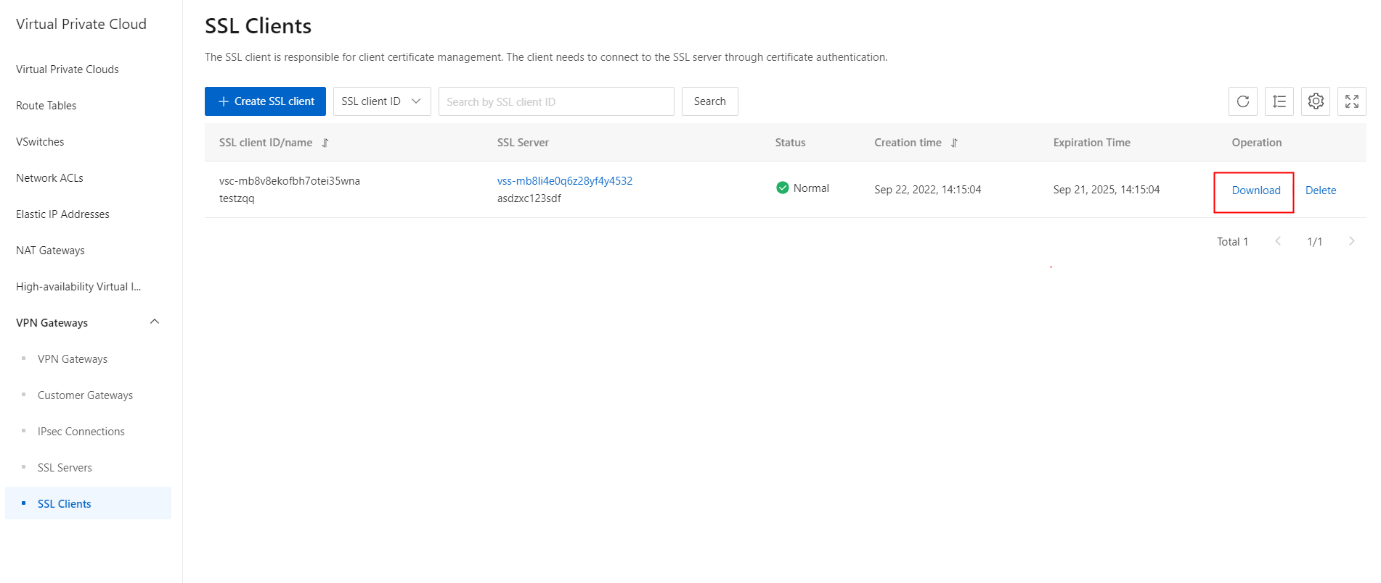Open SSL Servers in sidebar
This screenshot has height=583, width=1381.
[65, 467]
